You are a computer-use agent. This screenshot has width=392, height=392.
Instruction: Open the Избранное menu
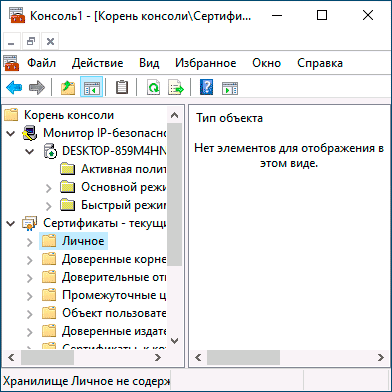(206, 63)
